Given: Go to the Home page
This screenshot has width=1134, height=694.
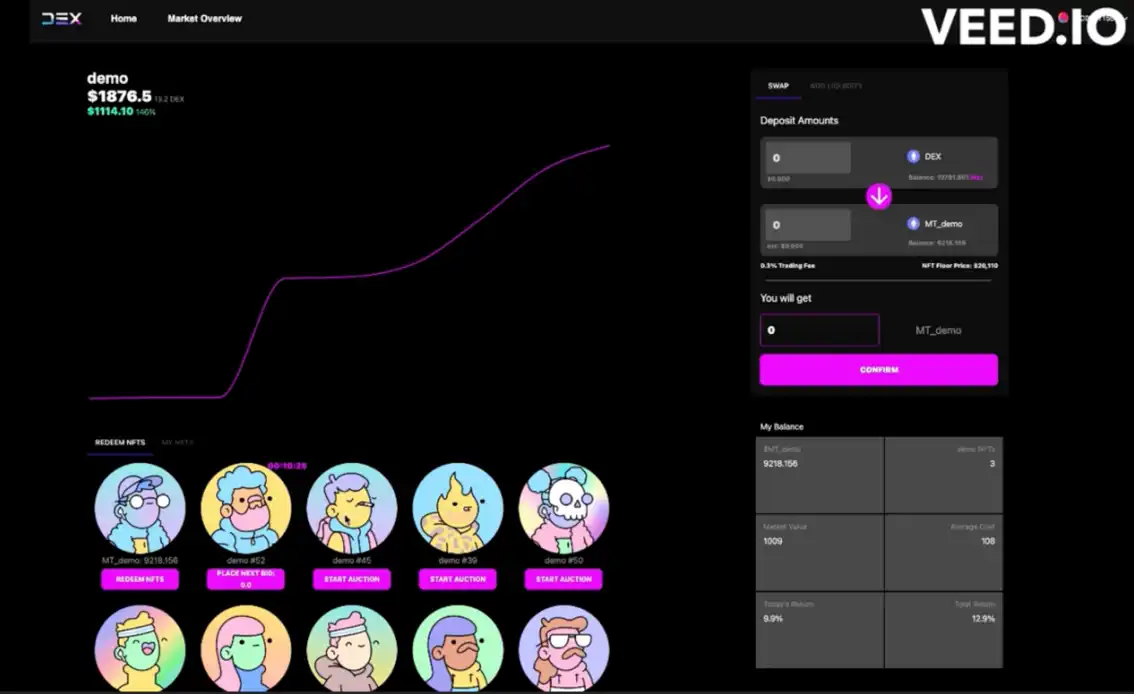Looking at the screenshot, I should click(x=124, y=19).
